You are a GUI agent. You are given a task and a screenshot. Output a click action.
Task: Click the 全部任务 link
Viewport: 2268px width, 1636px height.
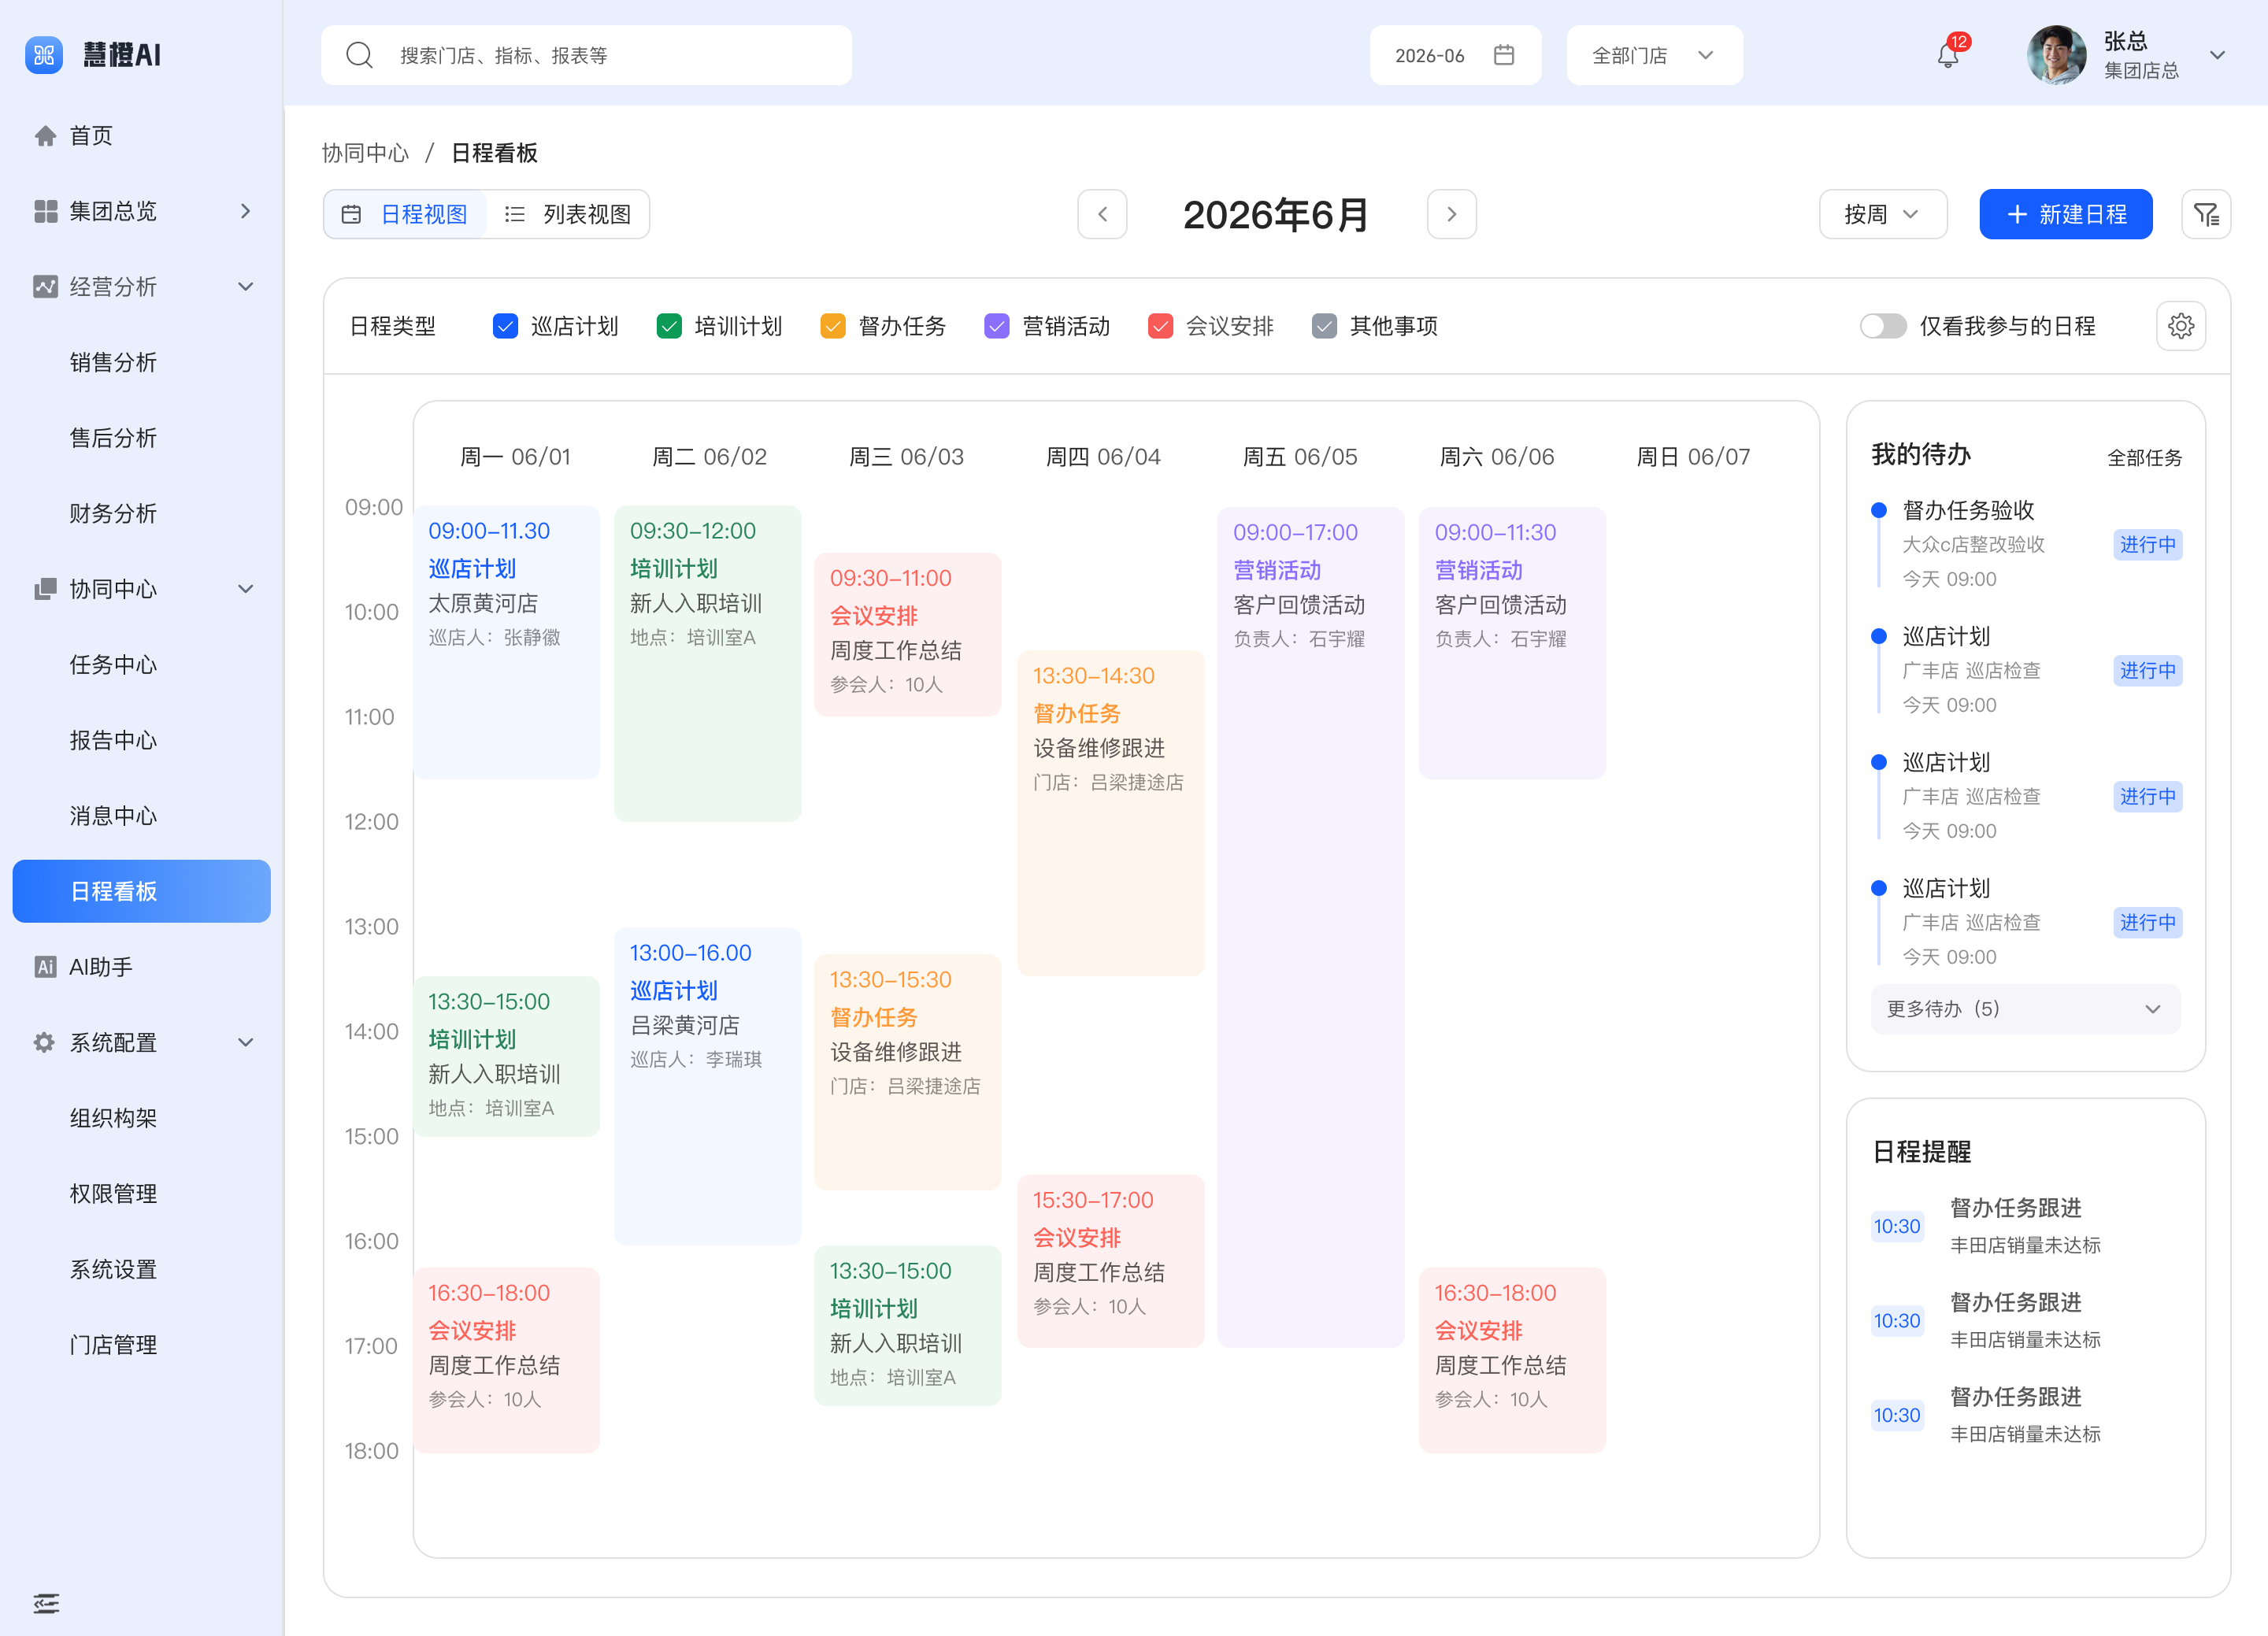2144,458
